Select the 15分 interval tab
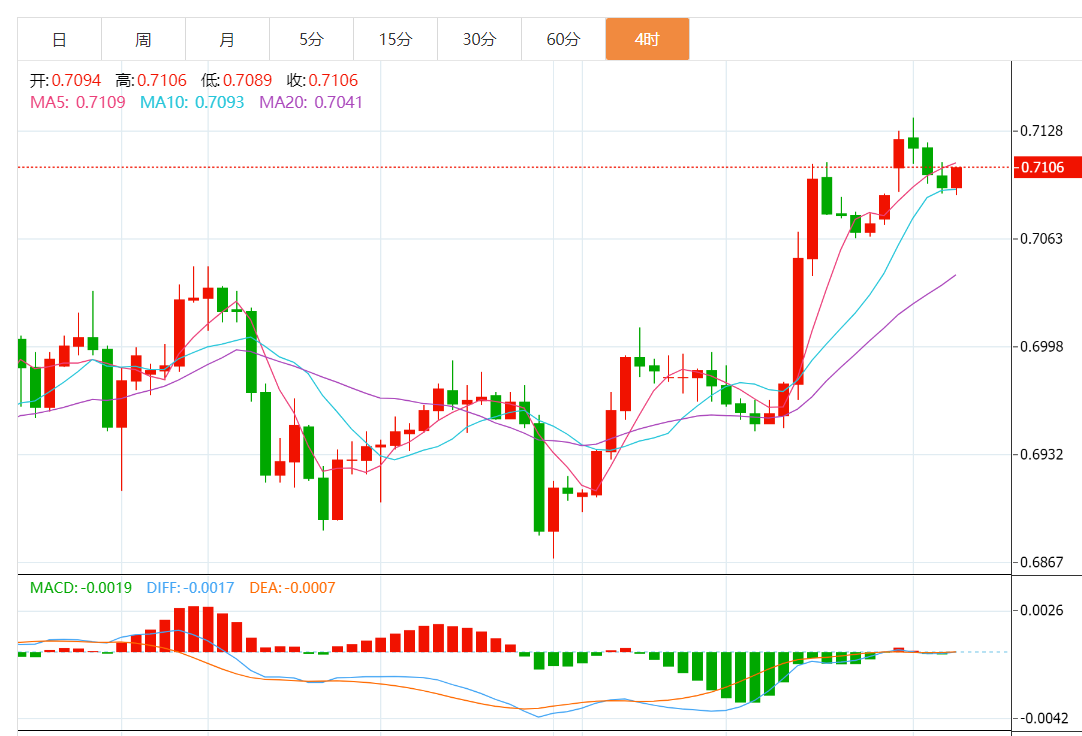Screen dimensions: 1082x736 395,40
